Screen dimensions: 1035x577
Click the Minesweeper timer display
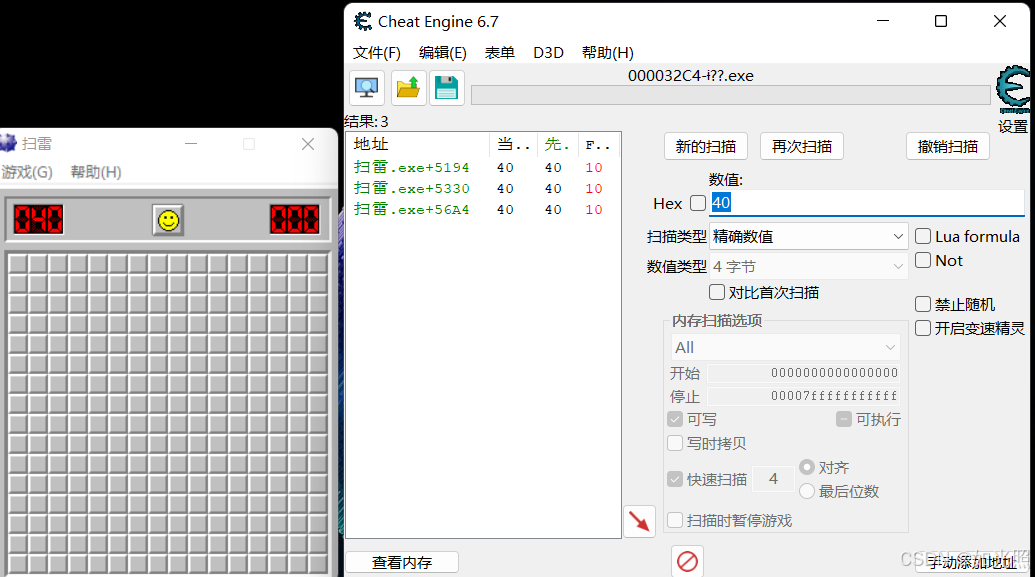pos(294,219)
